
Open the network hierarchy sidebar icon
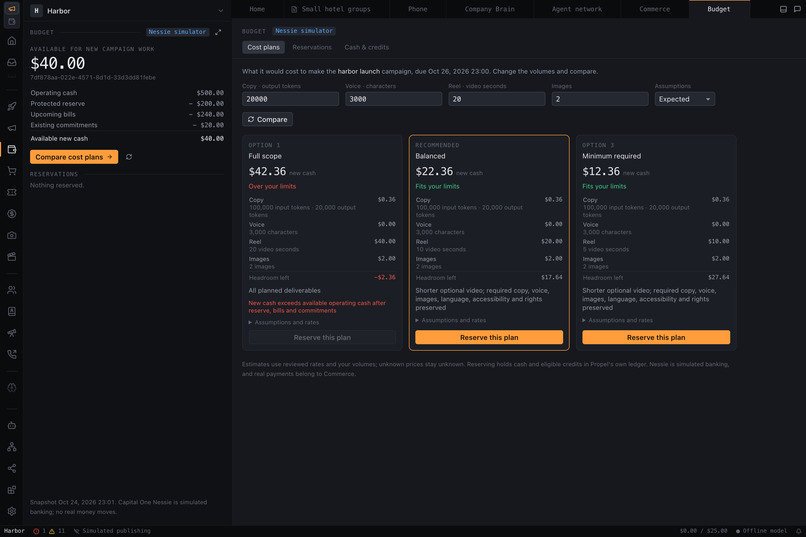[11, 447]
